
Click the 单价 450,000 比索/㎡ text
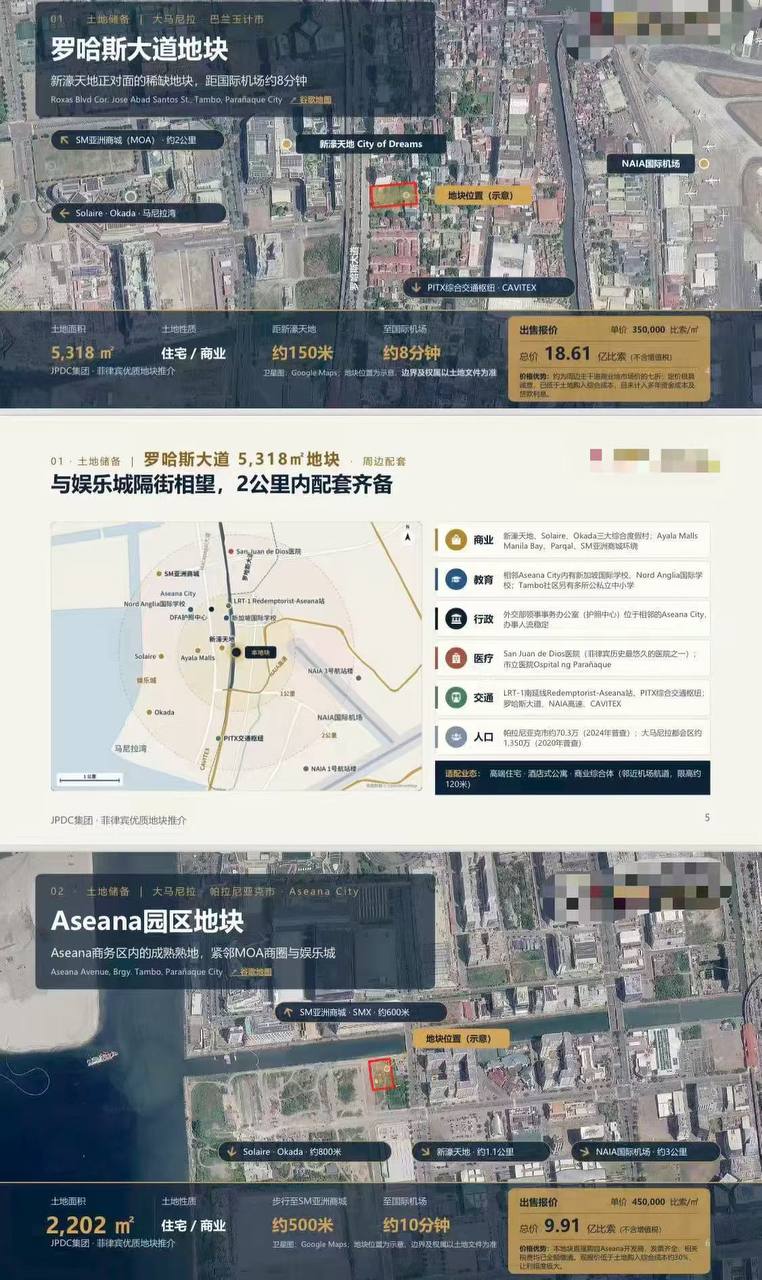[x=655, y=1202]
